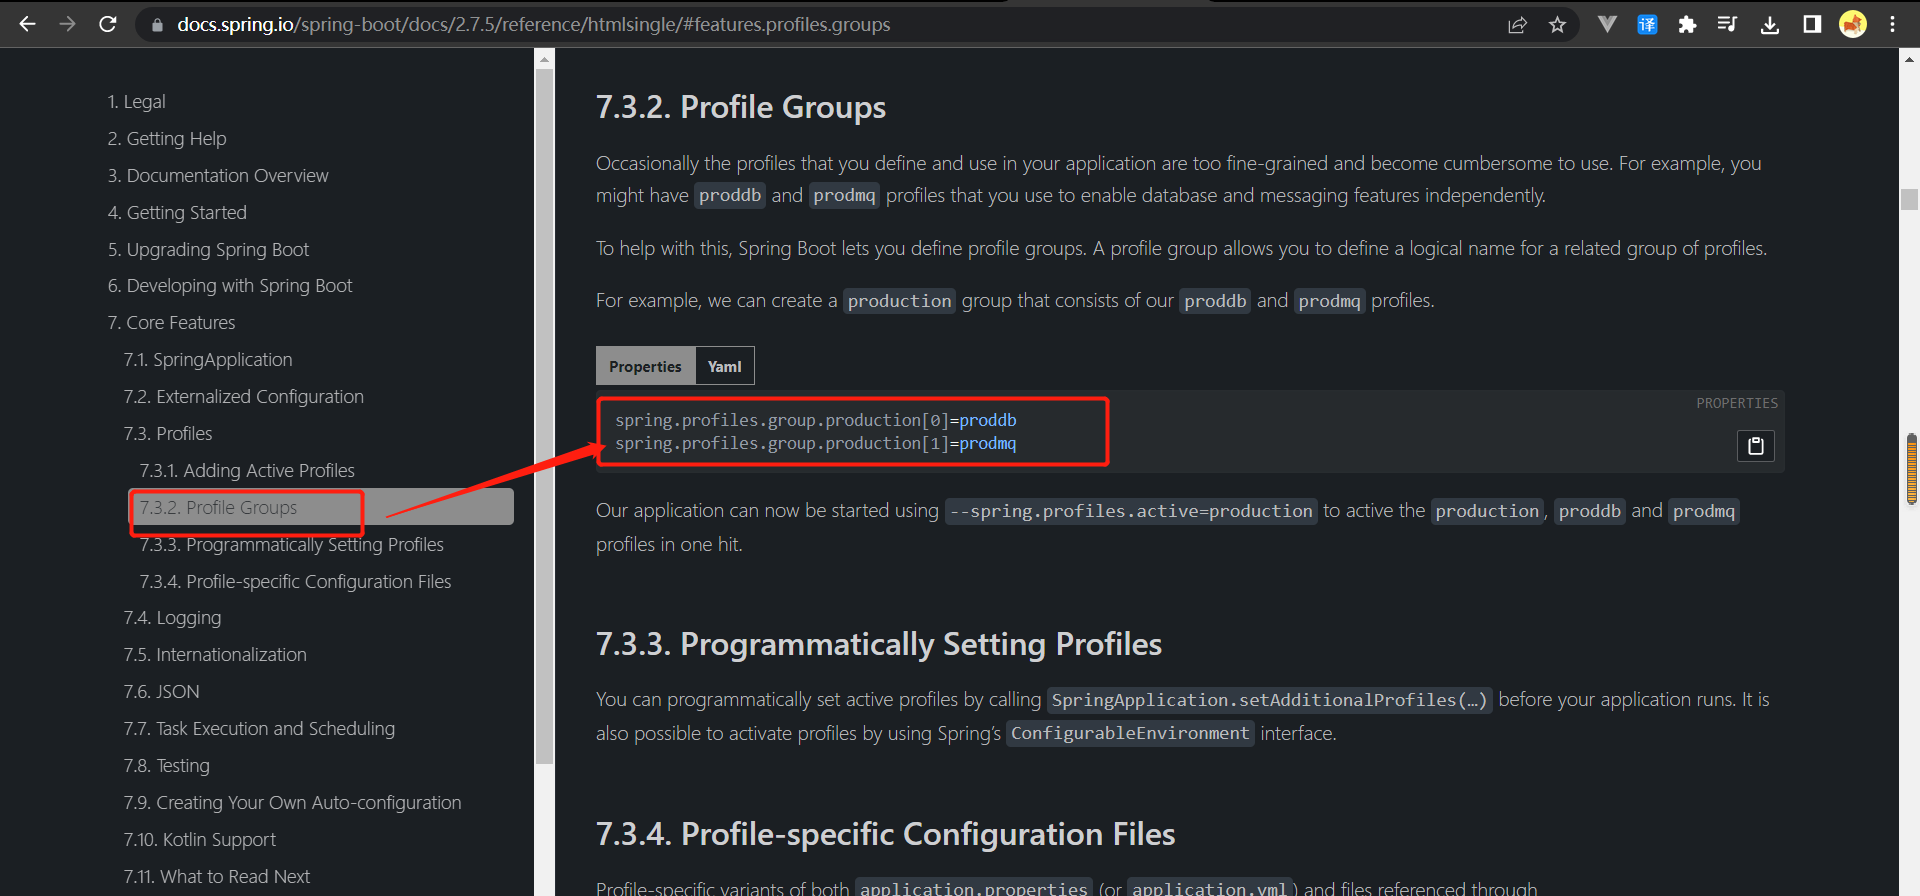Go to 7.8. Testing
The image size is (1920, 896).
click(x=166, y=765)
